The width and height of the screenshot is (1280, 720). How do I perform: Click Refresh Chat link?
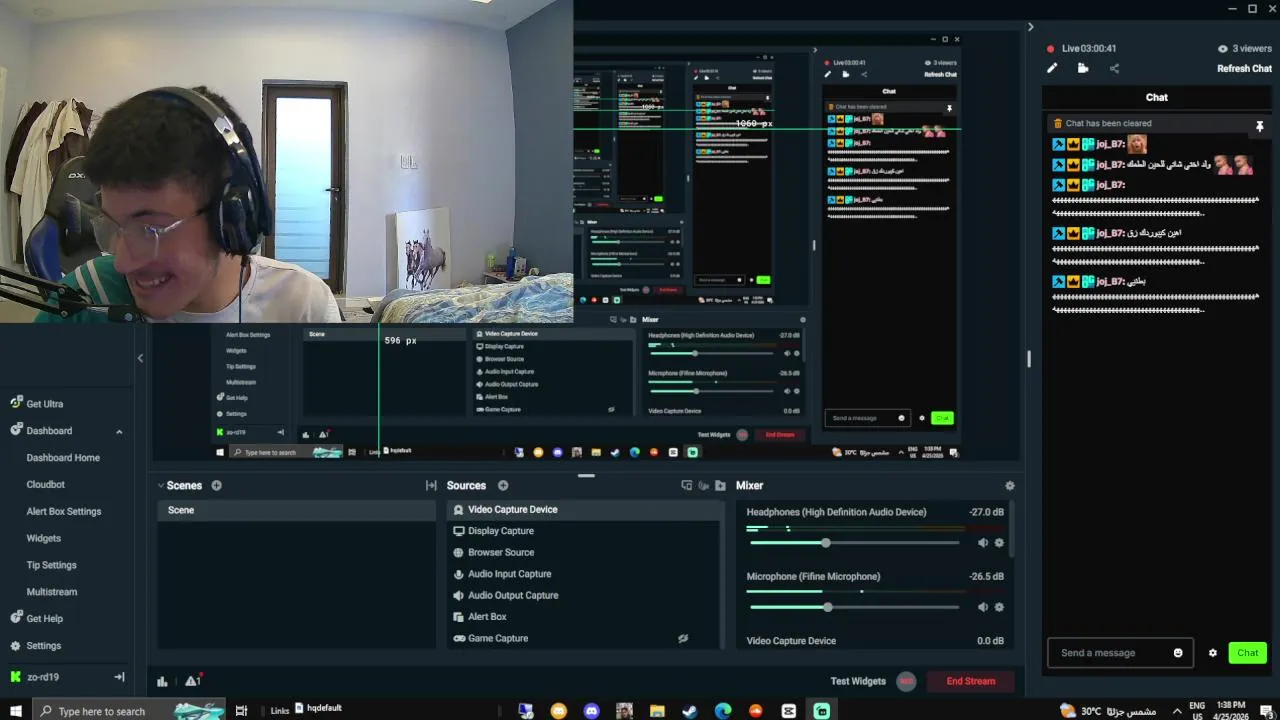click(x=1244, y=69)
